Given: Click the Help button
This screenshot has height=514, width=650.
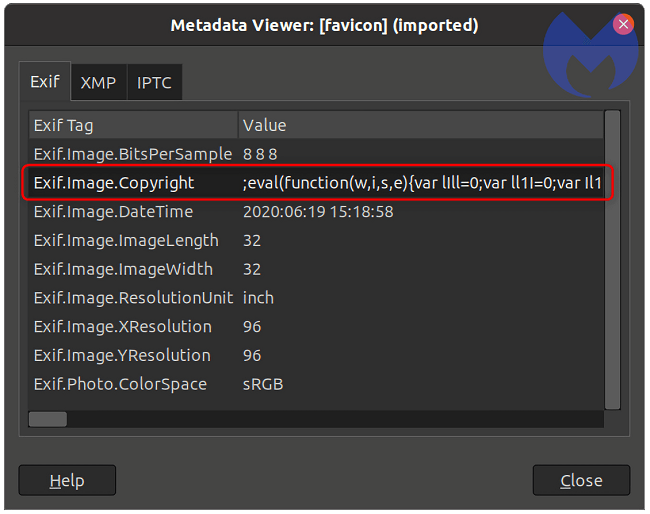Looking at the screenshot, I should (x=67, y=480).
